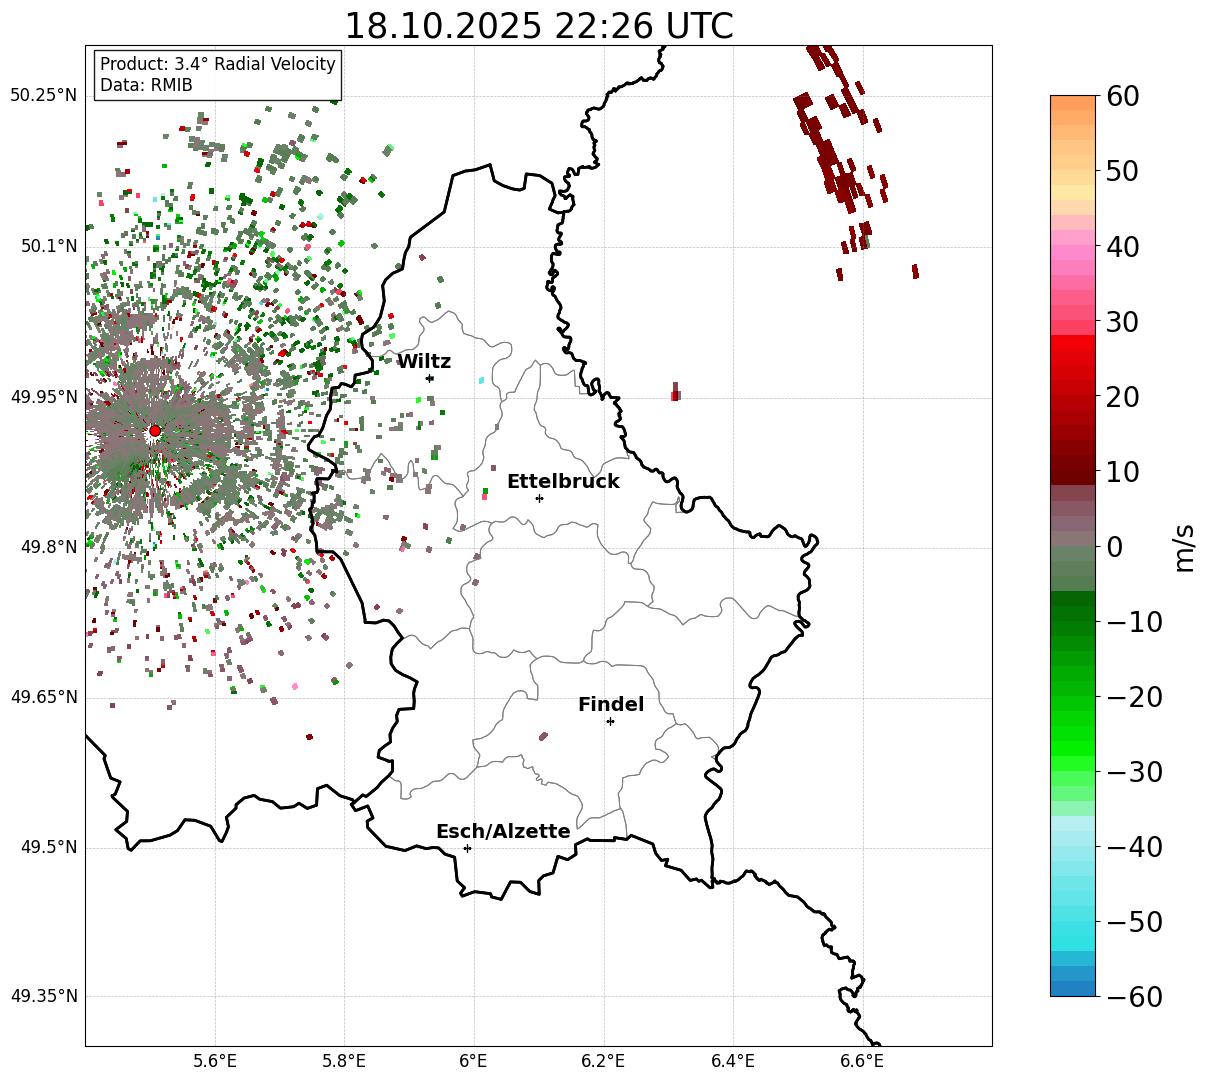Click the colorbar 50 tick label
The image size is (1207, 1081).
click(x=1122, y=172)
